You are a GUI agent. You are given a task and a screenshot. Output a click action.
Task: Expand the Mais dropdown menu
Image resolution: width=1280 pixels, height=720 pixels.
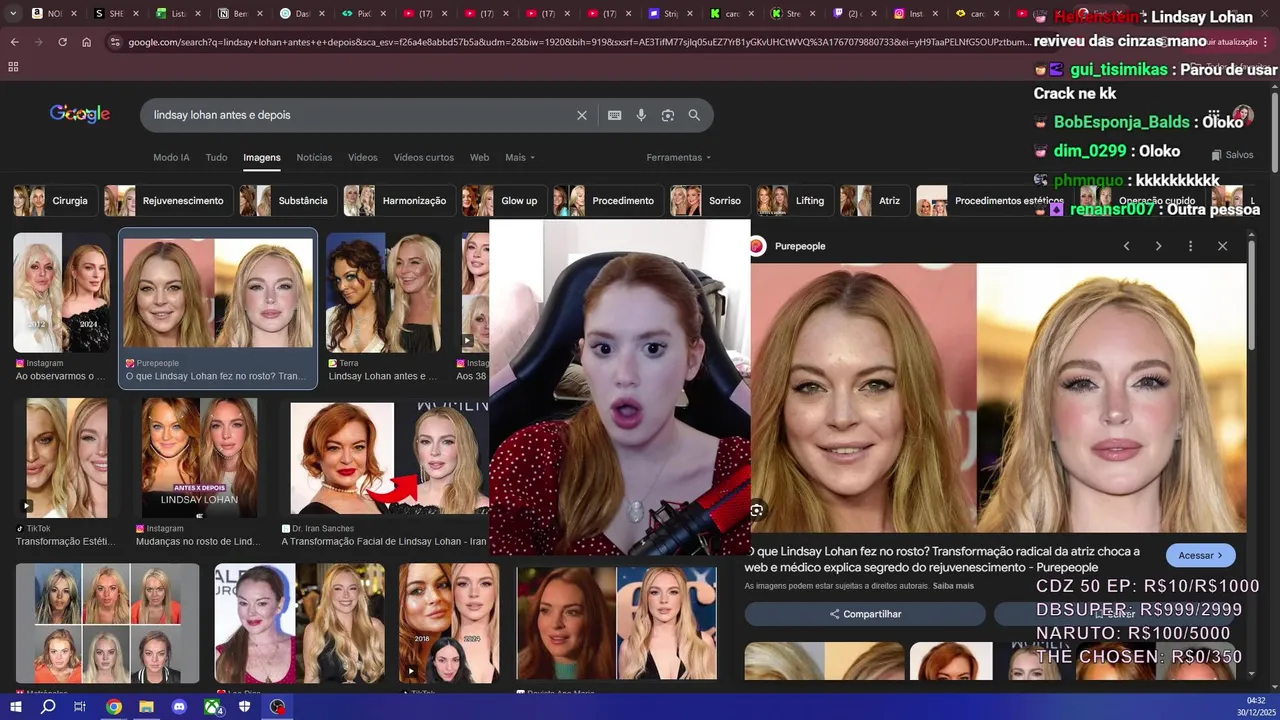point(520,157)
